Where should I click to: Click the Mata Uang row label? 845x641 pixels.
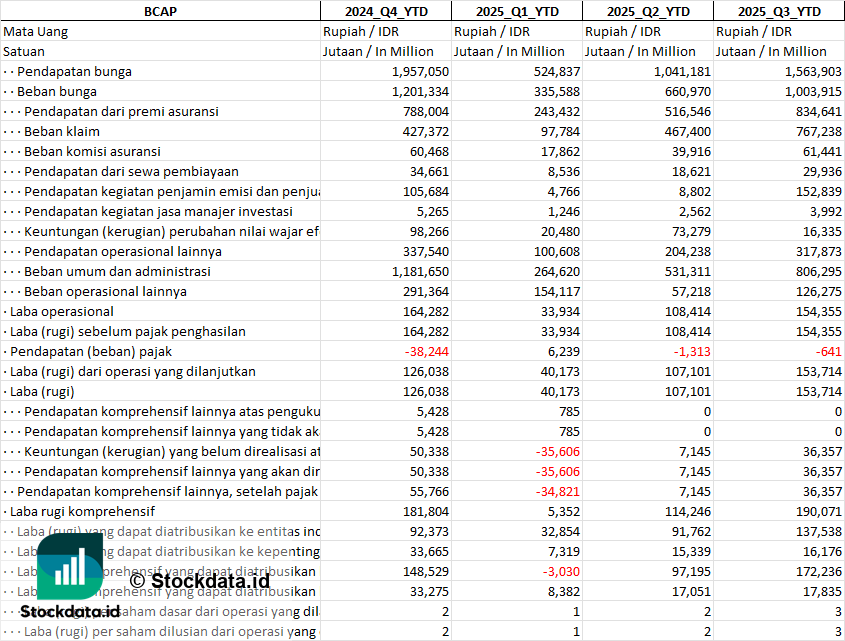tap(36, 32)
